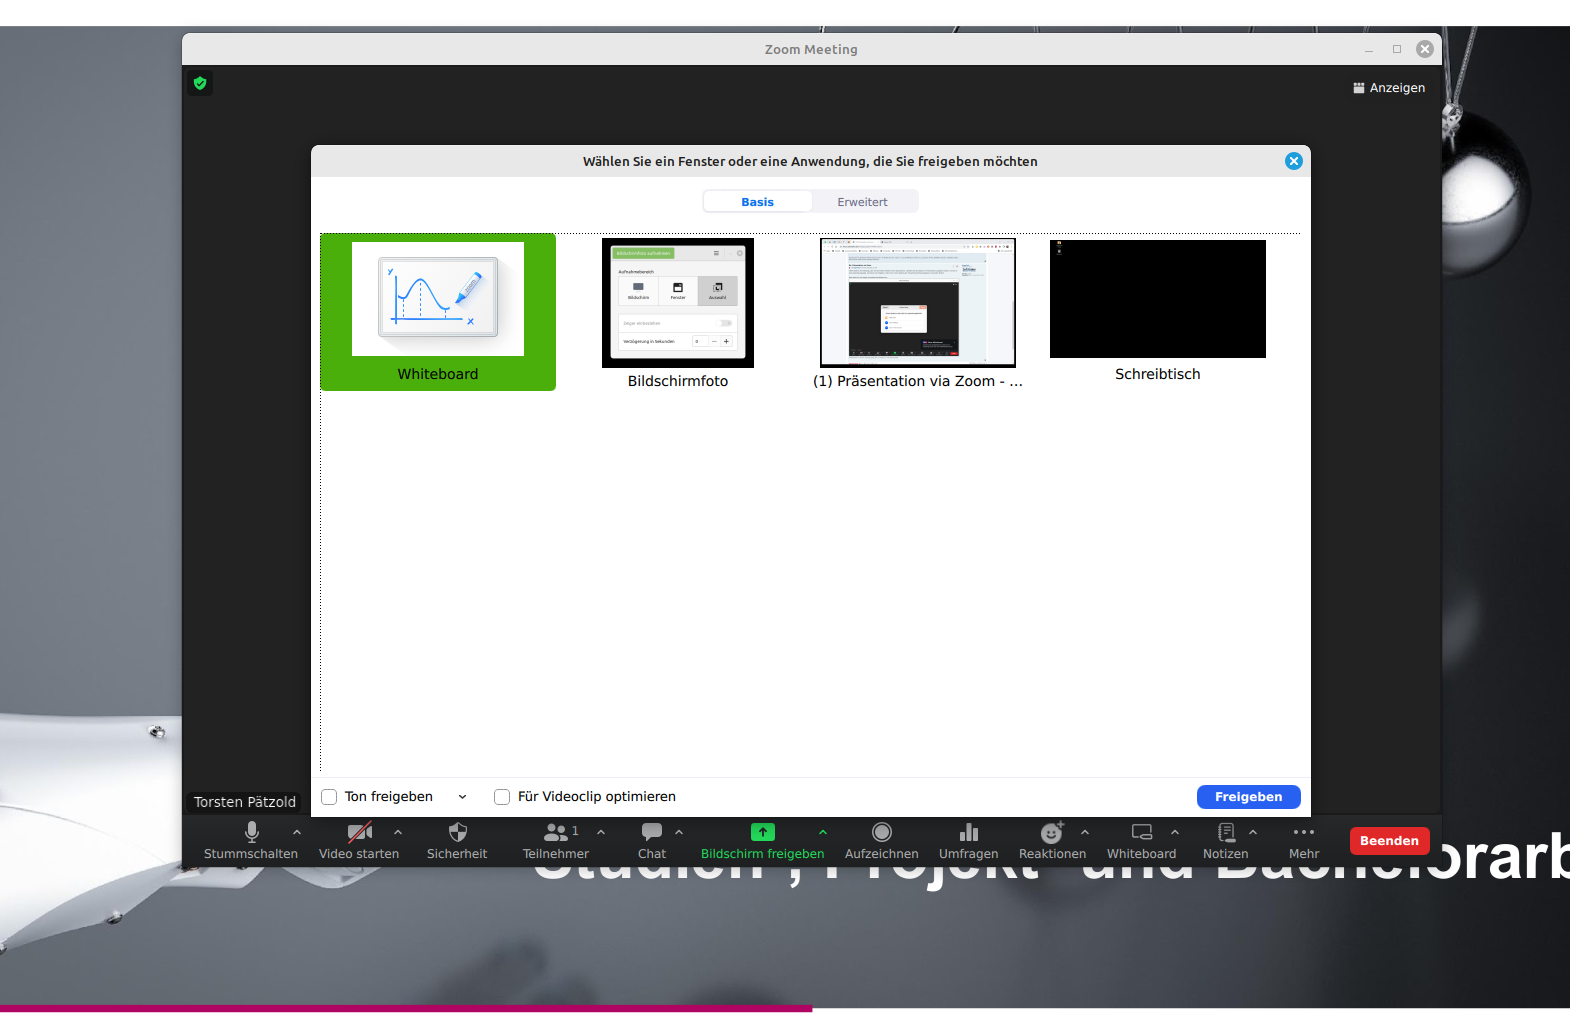Select the Schreibtisch screen thumbnail
Viewport: 1570px width, 1026px height.
pyautogui.click(x=1157, y=300)
